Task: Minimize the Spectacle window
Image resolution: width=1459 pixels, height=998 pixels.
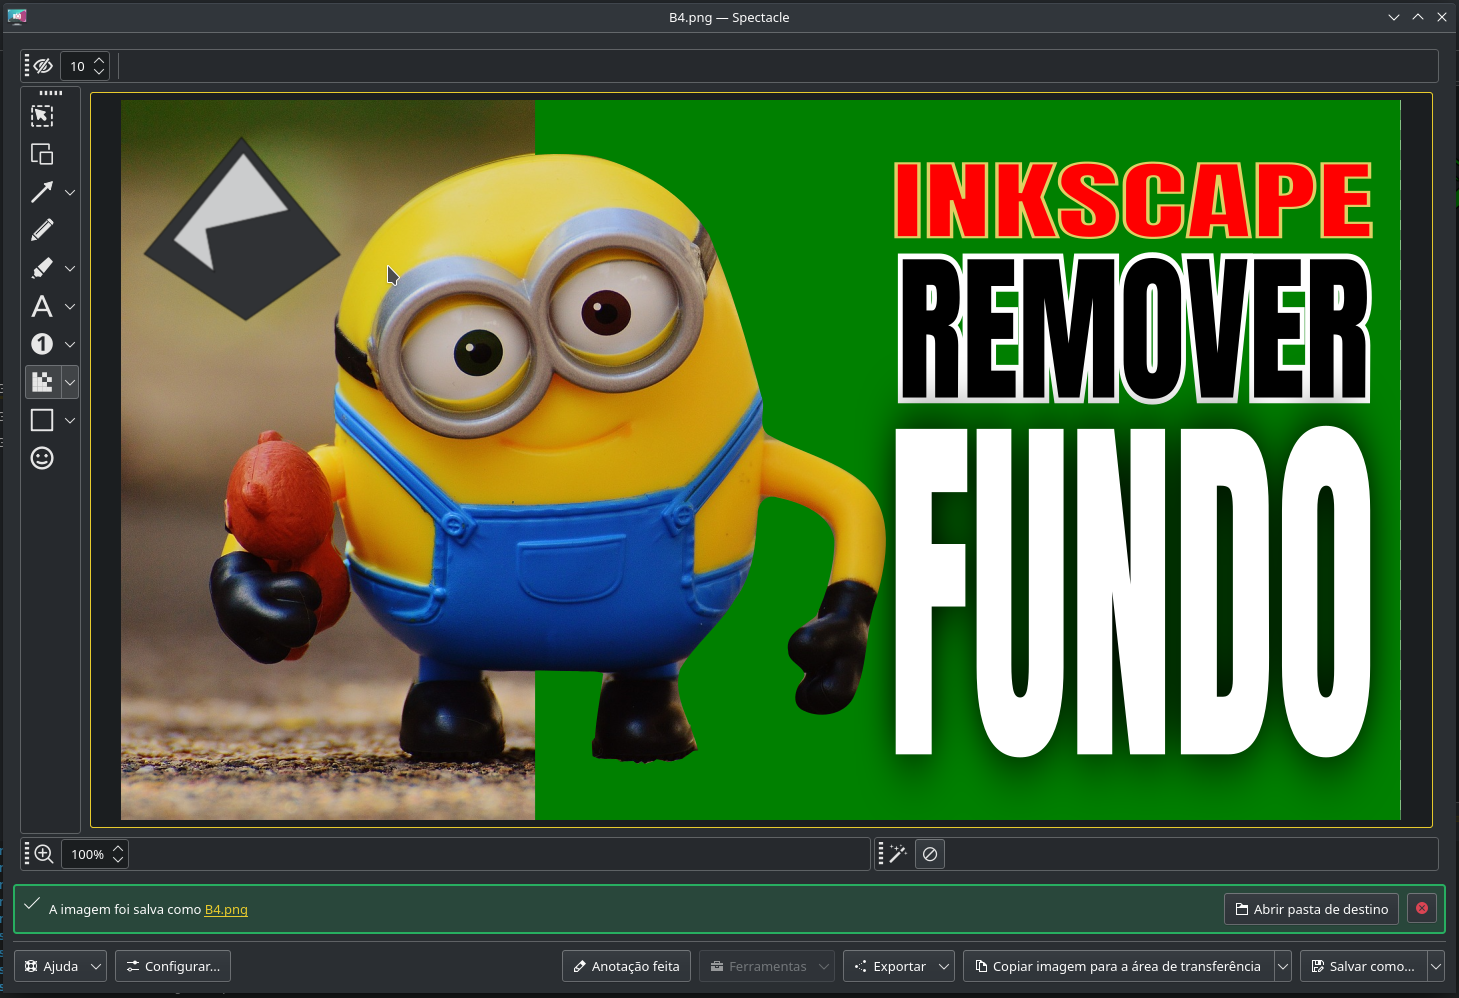Action: point(1394,17)
